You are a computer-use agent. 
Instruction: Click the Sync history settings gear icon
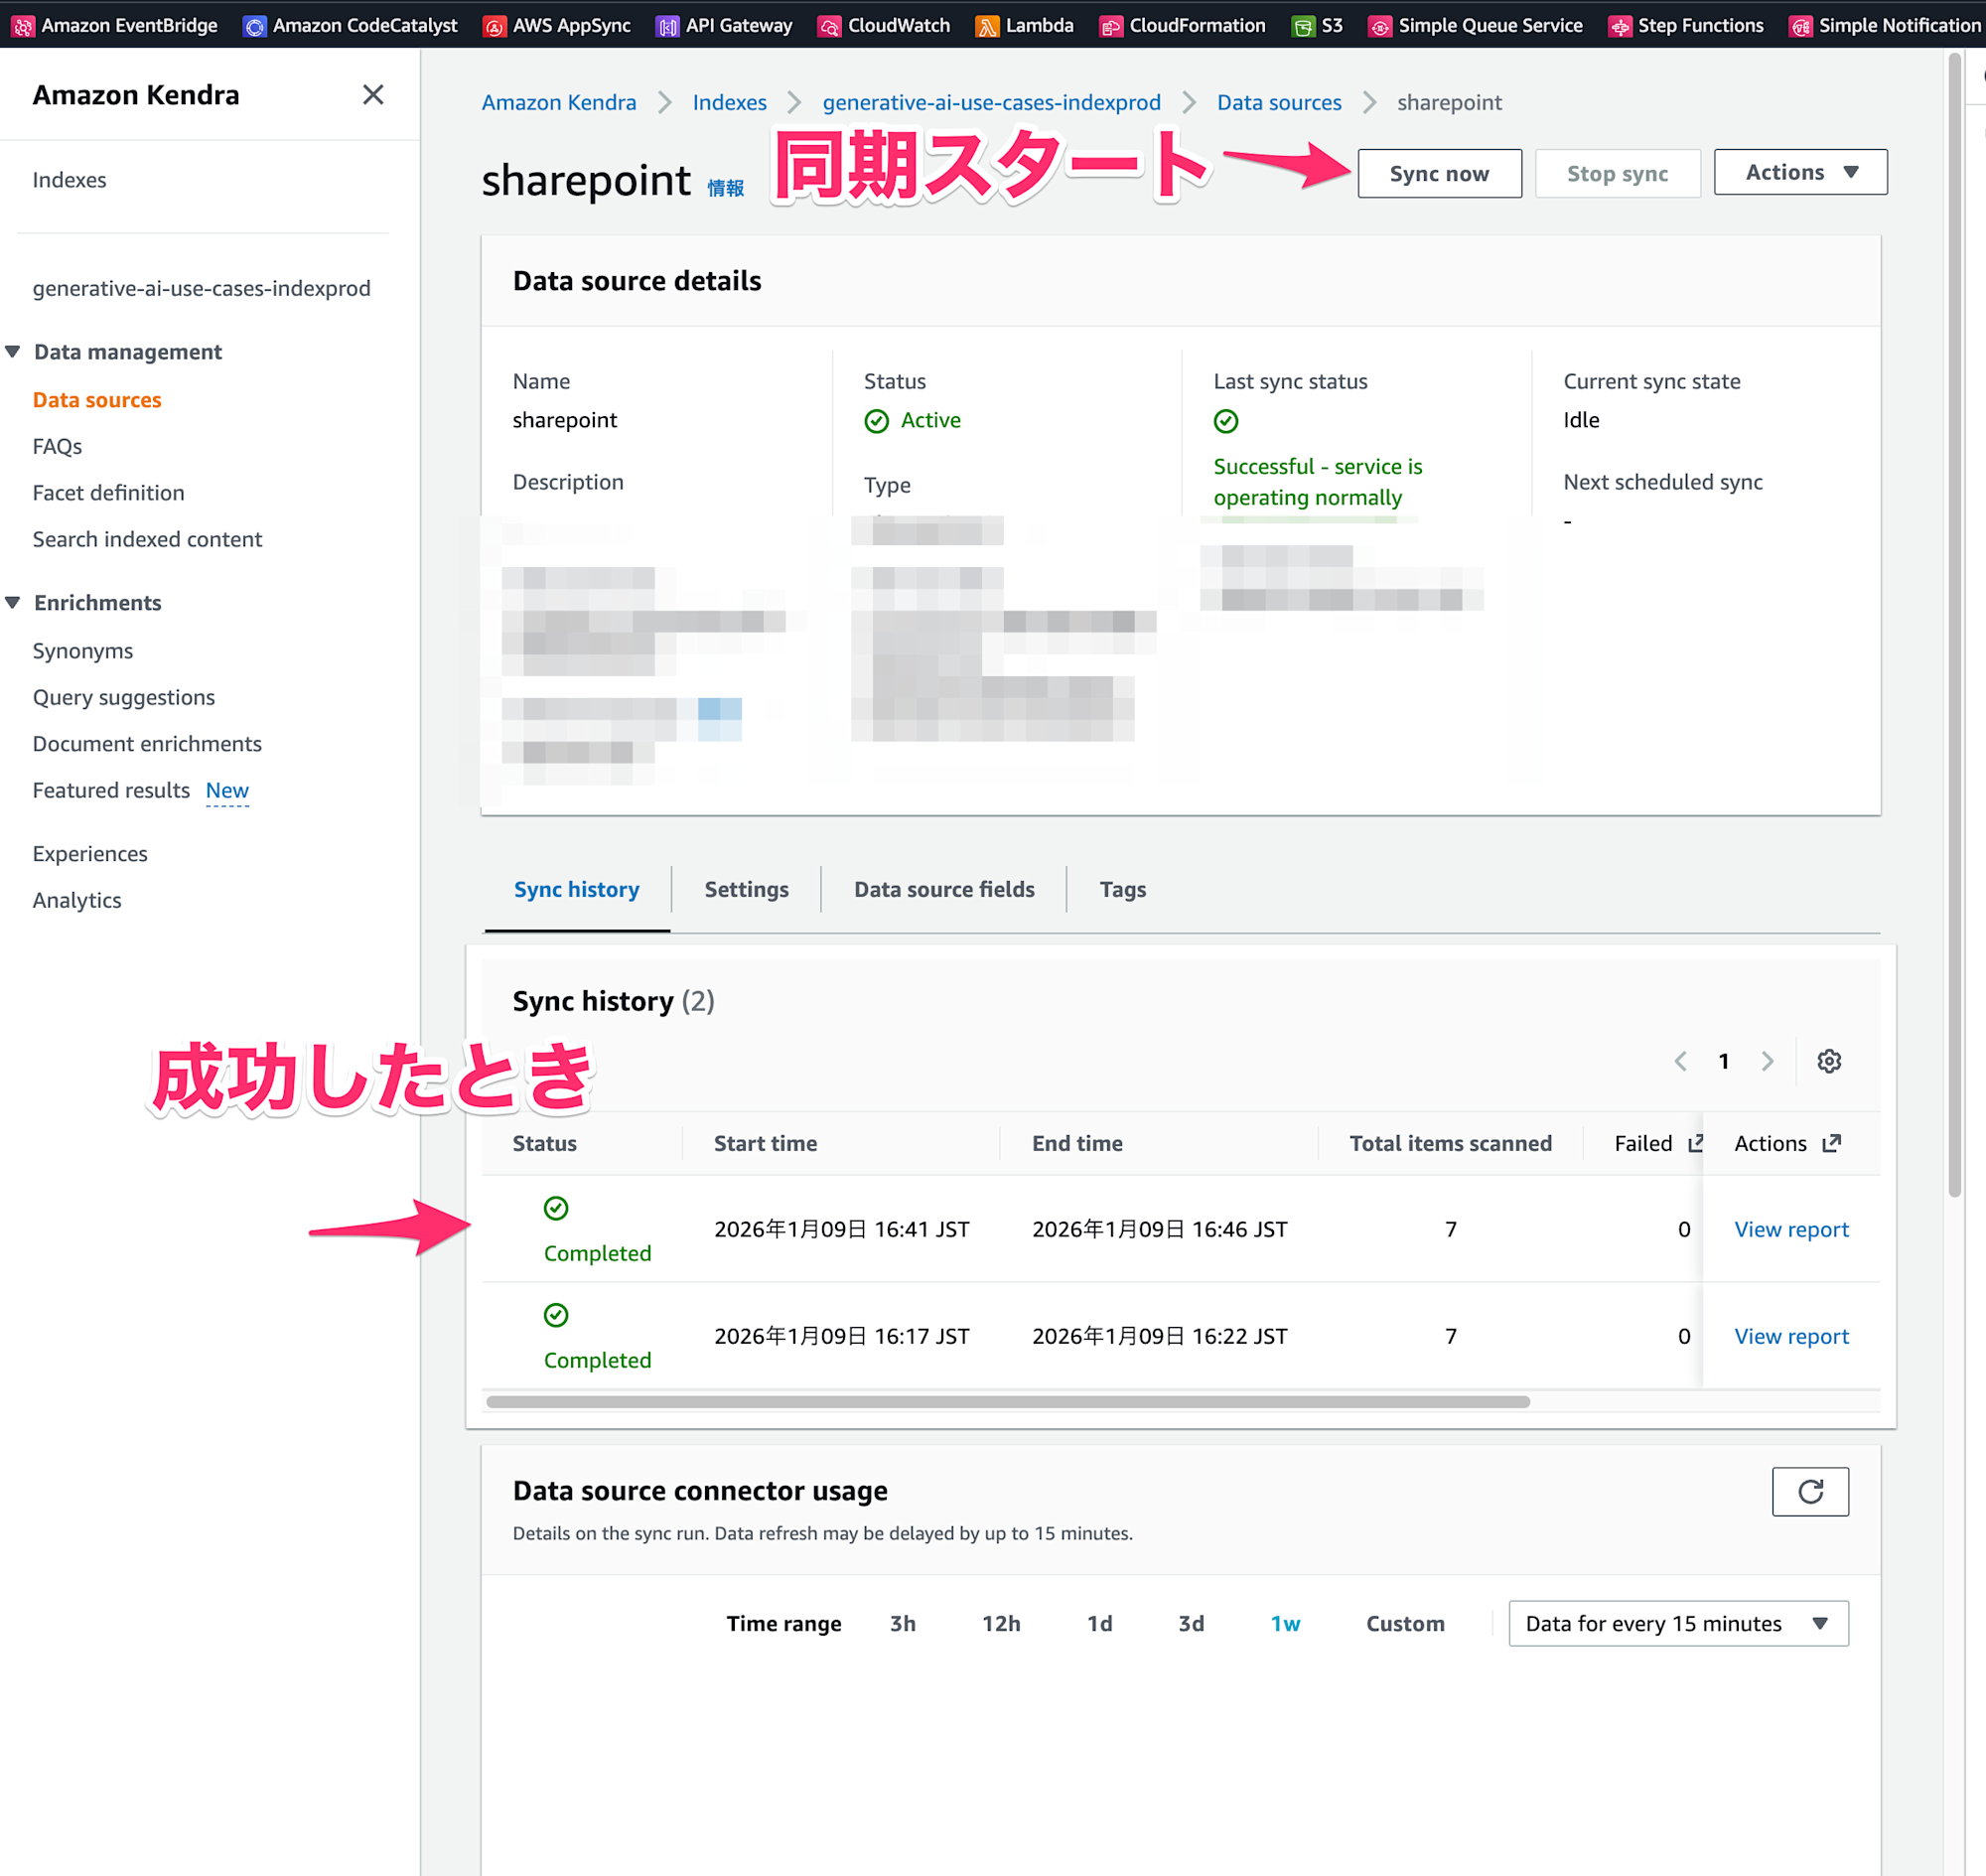coord(1828,1061)
